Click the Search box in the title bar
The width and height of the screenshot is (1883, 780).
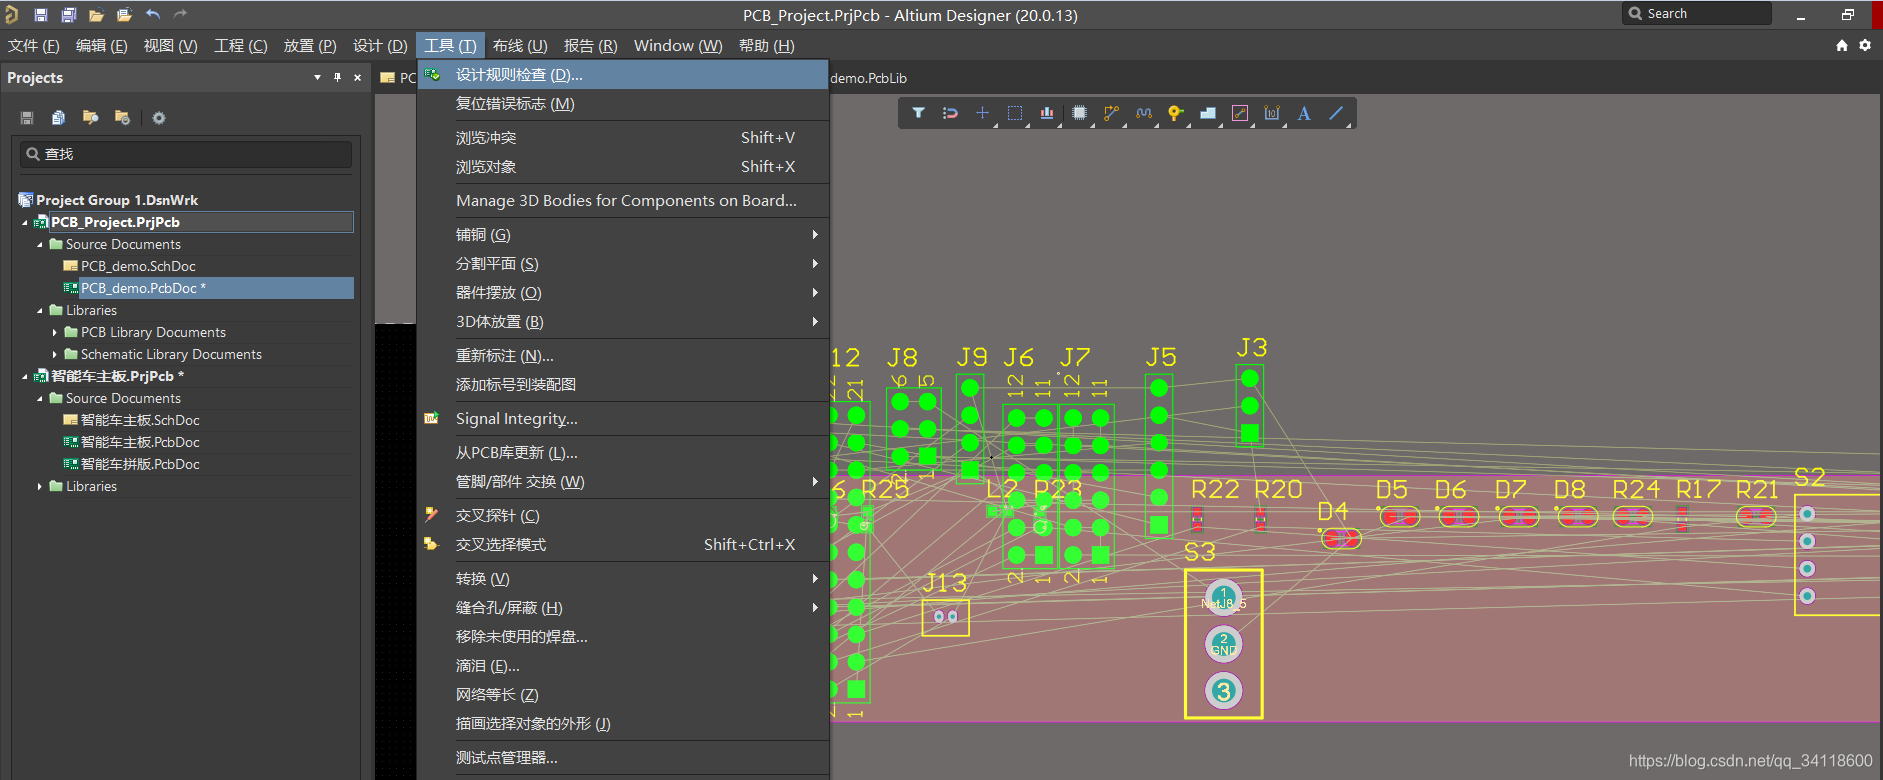1696,13
